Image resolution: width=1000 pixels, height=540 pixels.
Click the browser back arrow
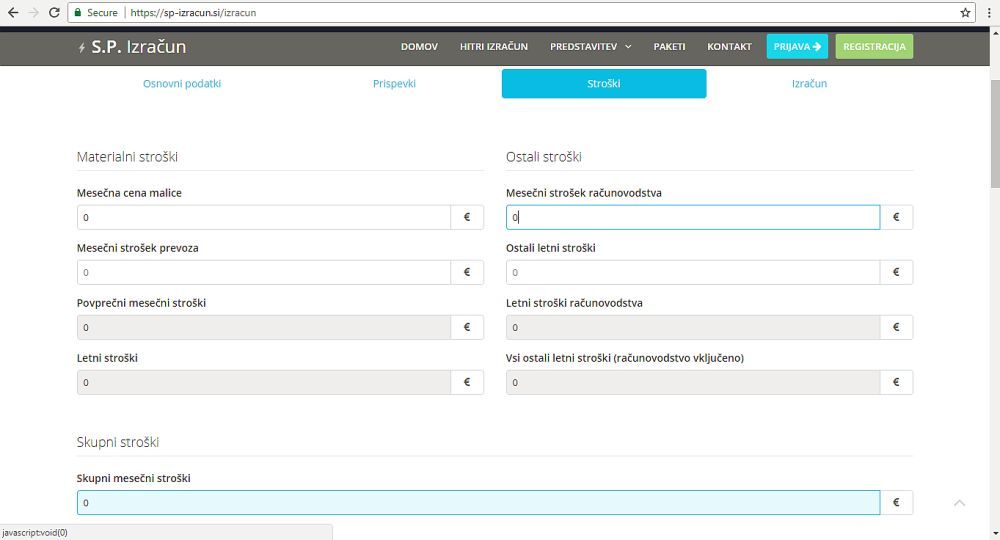click(12, 13)
